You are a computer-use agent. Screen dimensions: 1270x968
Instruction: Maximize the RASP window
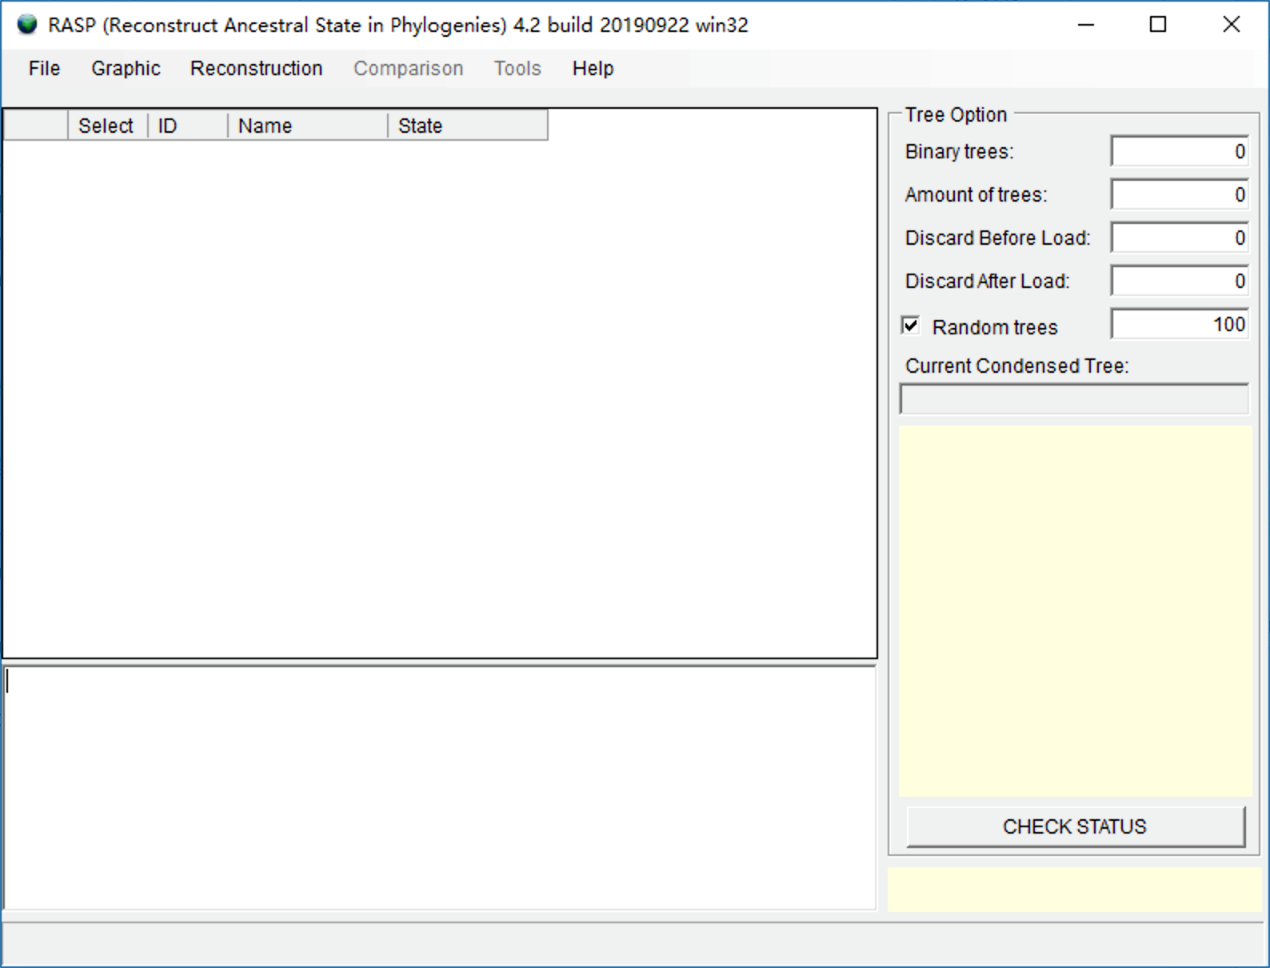tap(1158, 24)
